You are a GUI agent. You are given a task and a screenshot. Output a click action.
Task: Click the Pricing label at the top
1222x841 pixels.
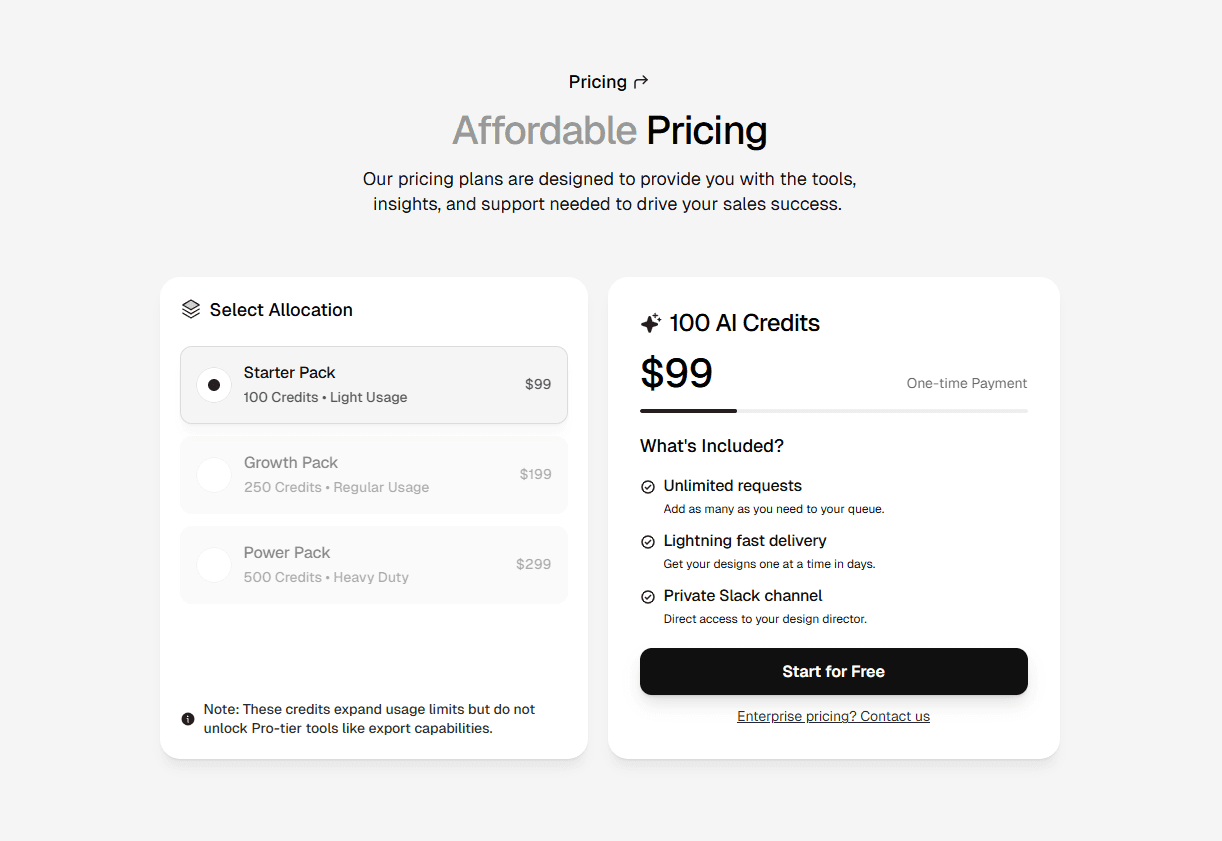click(597, 81)
